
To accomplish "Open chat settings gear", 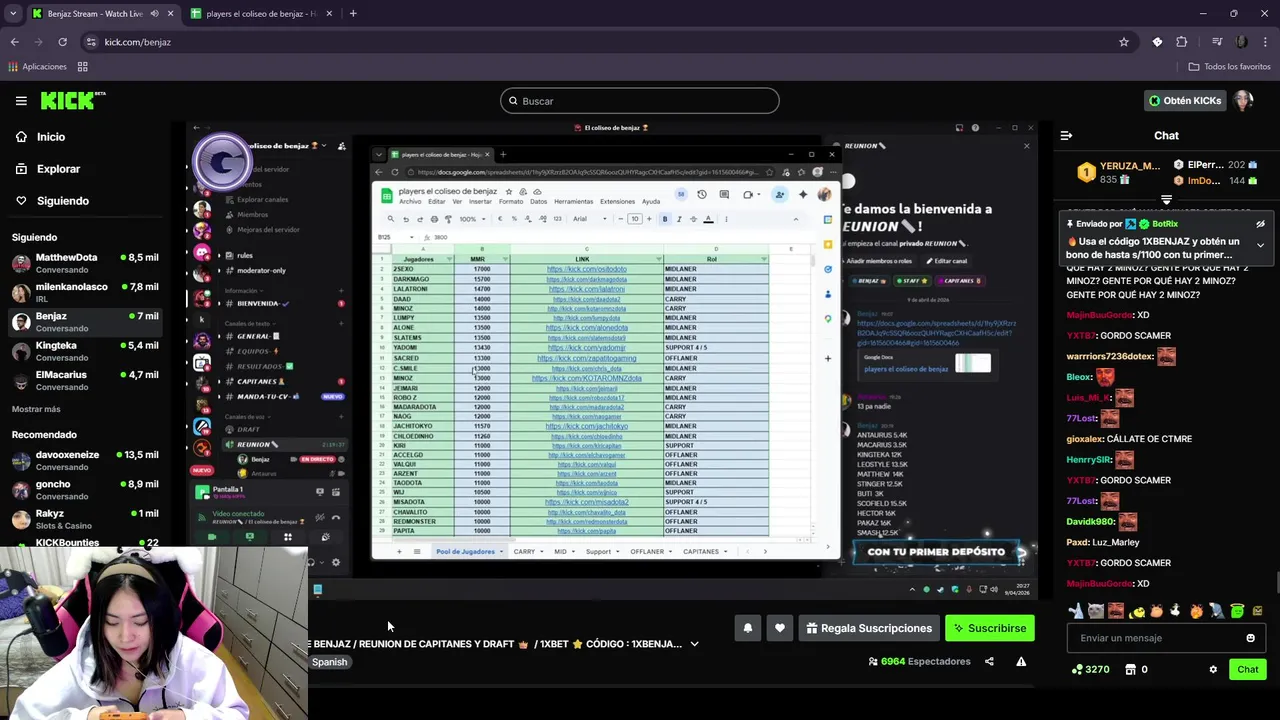I will [x=1213, y=669].
